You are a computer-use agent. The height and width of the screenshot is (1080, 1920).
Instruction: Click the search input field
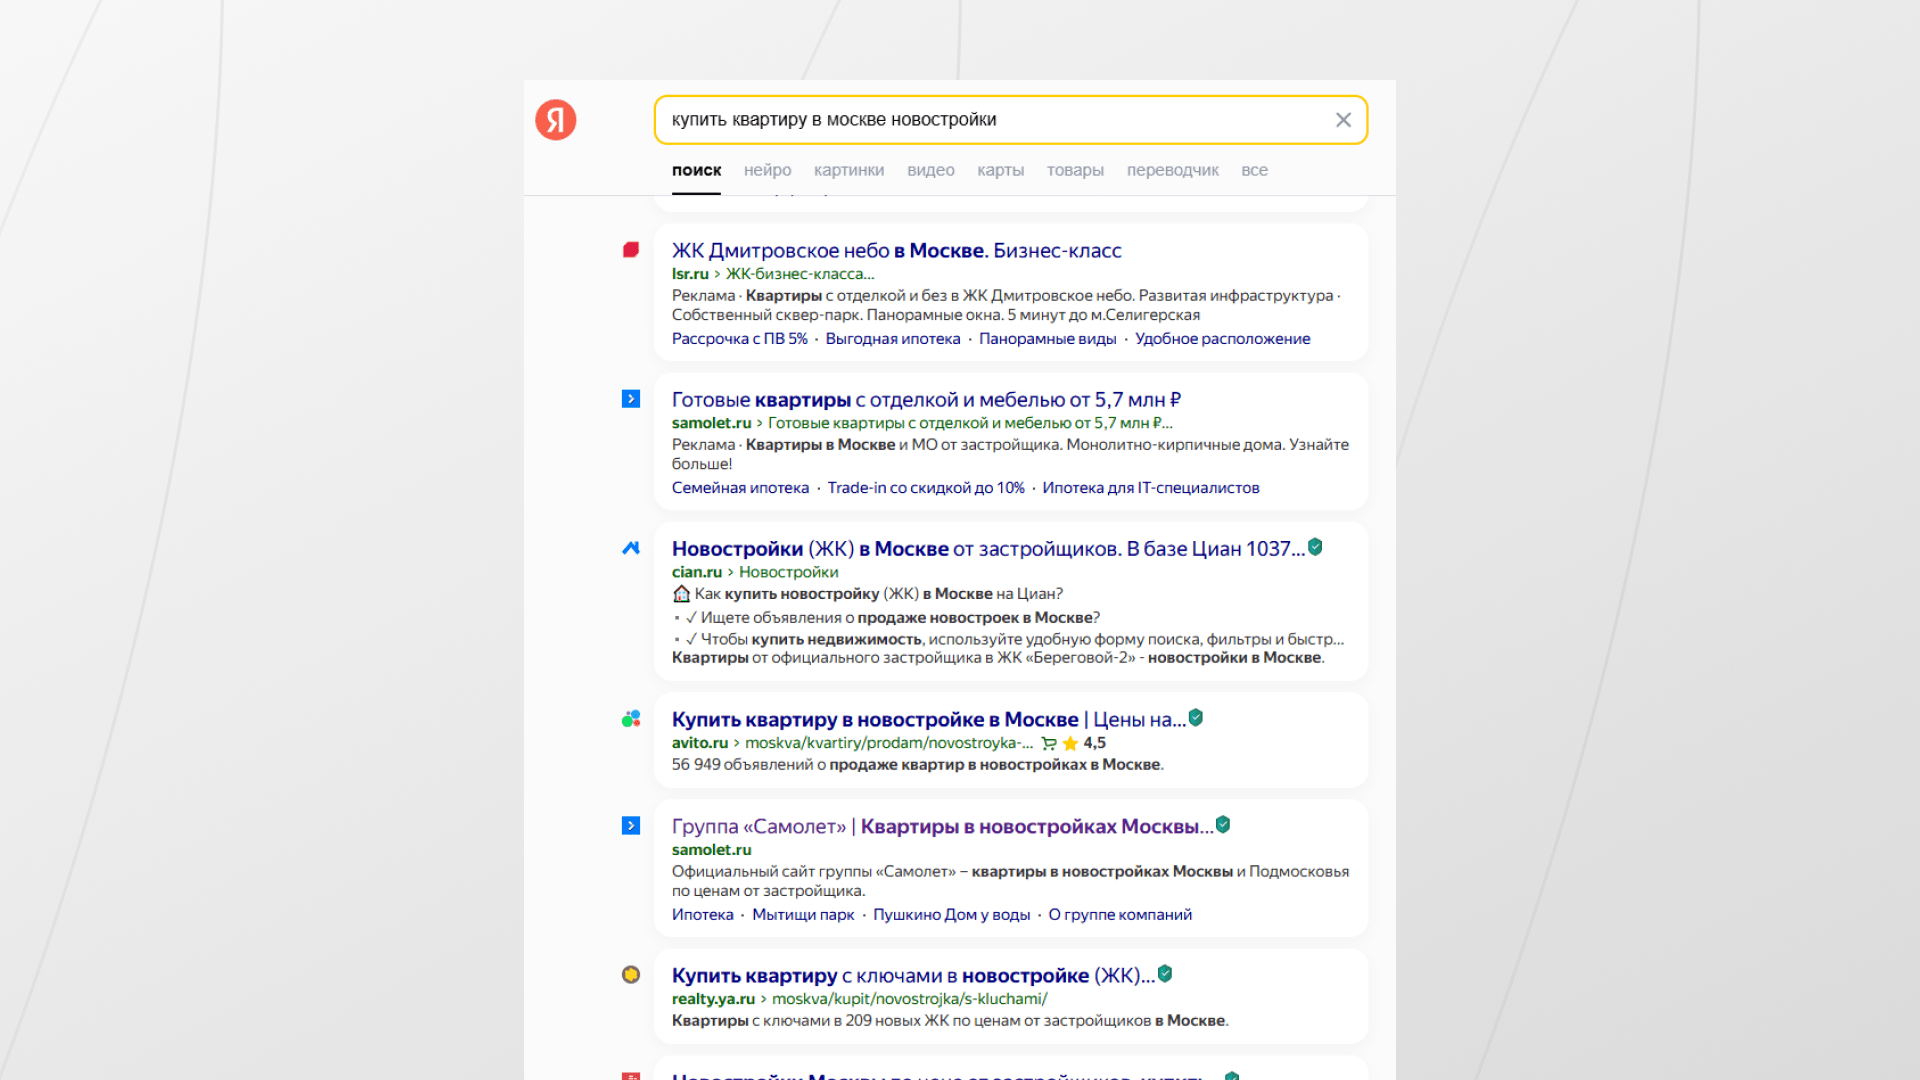[x=1010, y=120]
